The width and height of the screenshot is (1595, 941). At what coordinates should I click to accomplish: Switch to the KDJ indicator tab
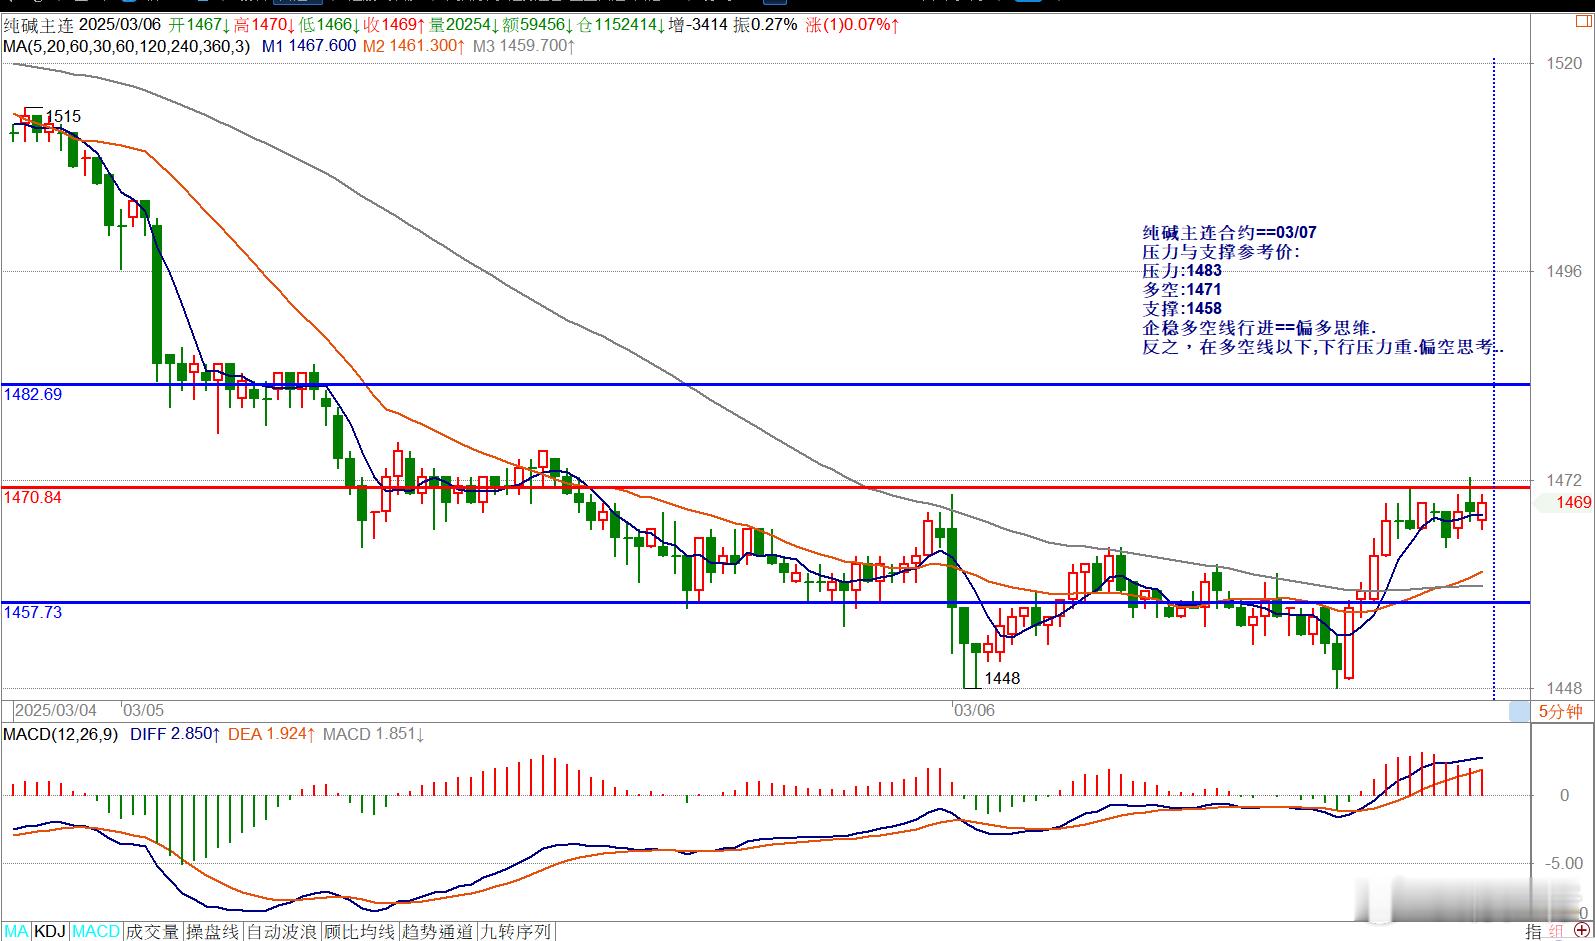pos(50,931)
